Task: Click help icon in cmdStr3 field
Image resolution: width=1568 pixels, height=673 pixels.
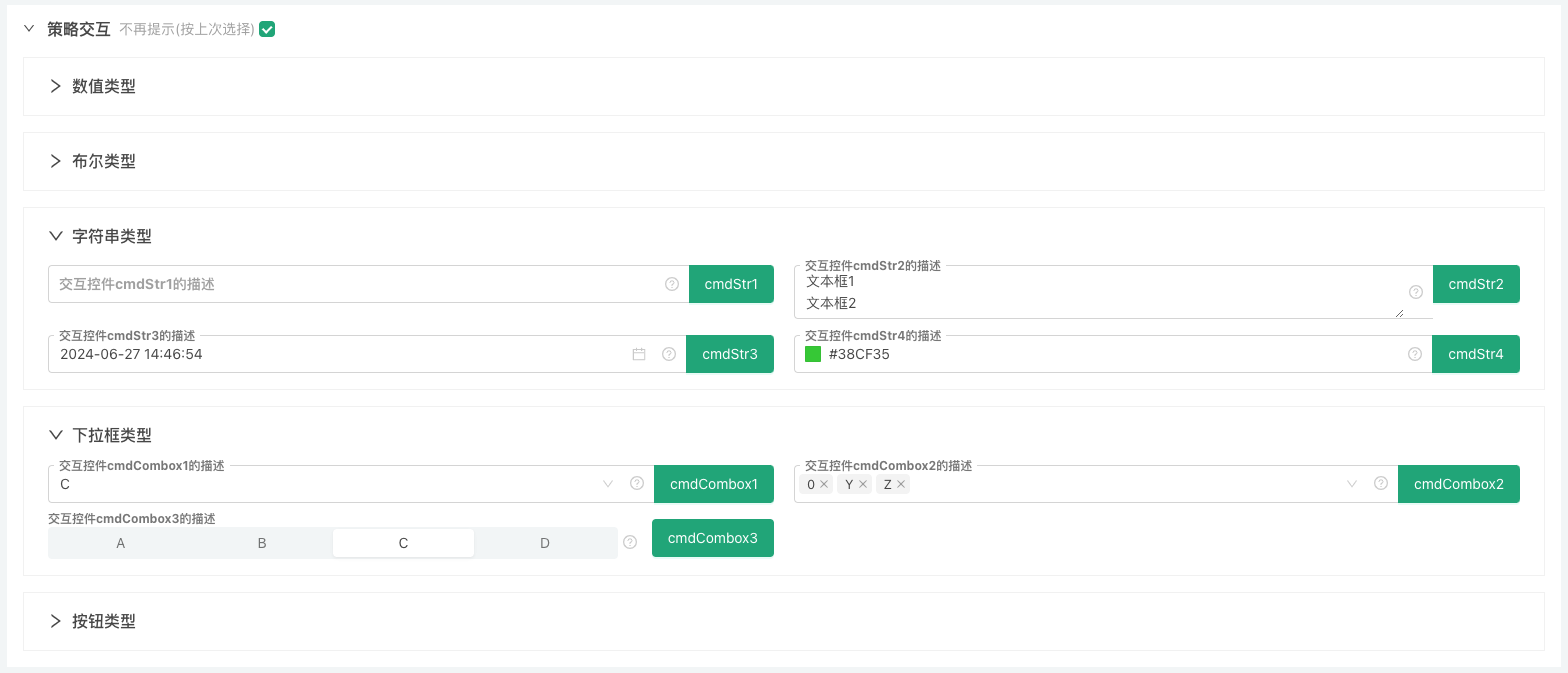Action: coord(669,354)
